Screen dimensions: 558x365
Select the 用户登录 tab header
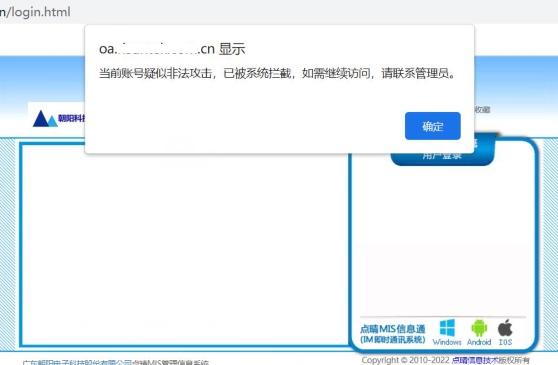(442, 155)
